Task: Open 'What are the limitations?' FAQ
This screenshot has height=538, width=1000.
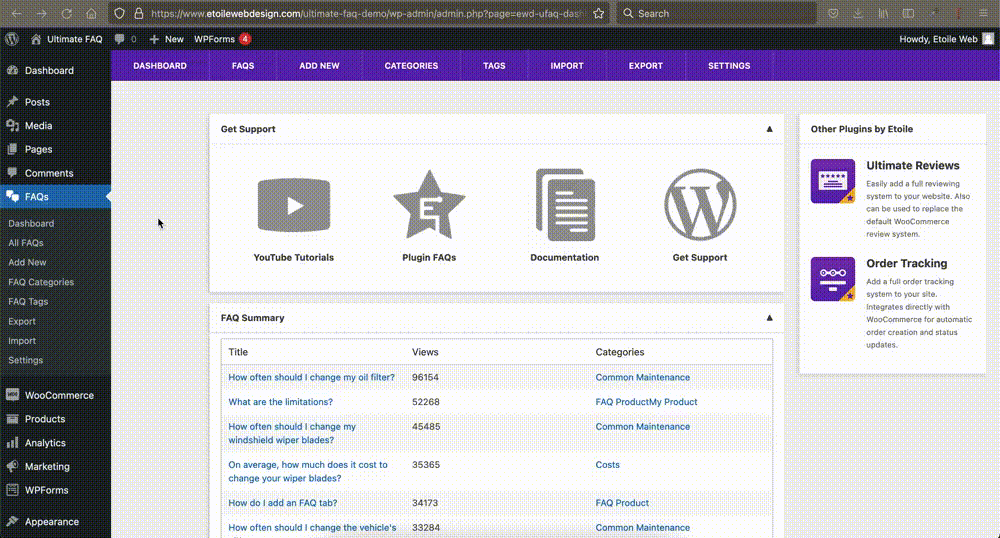Action: [x=281, y=402]
